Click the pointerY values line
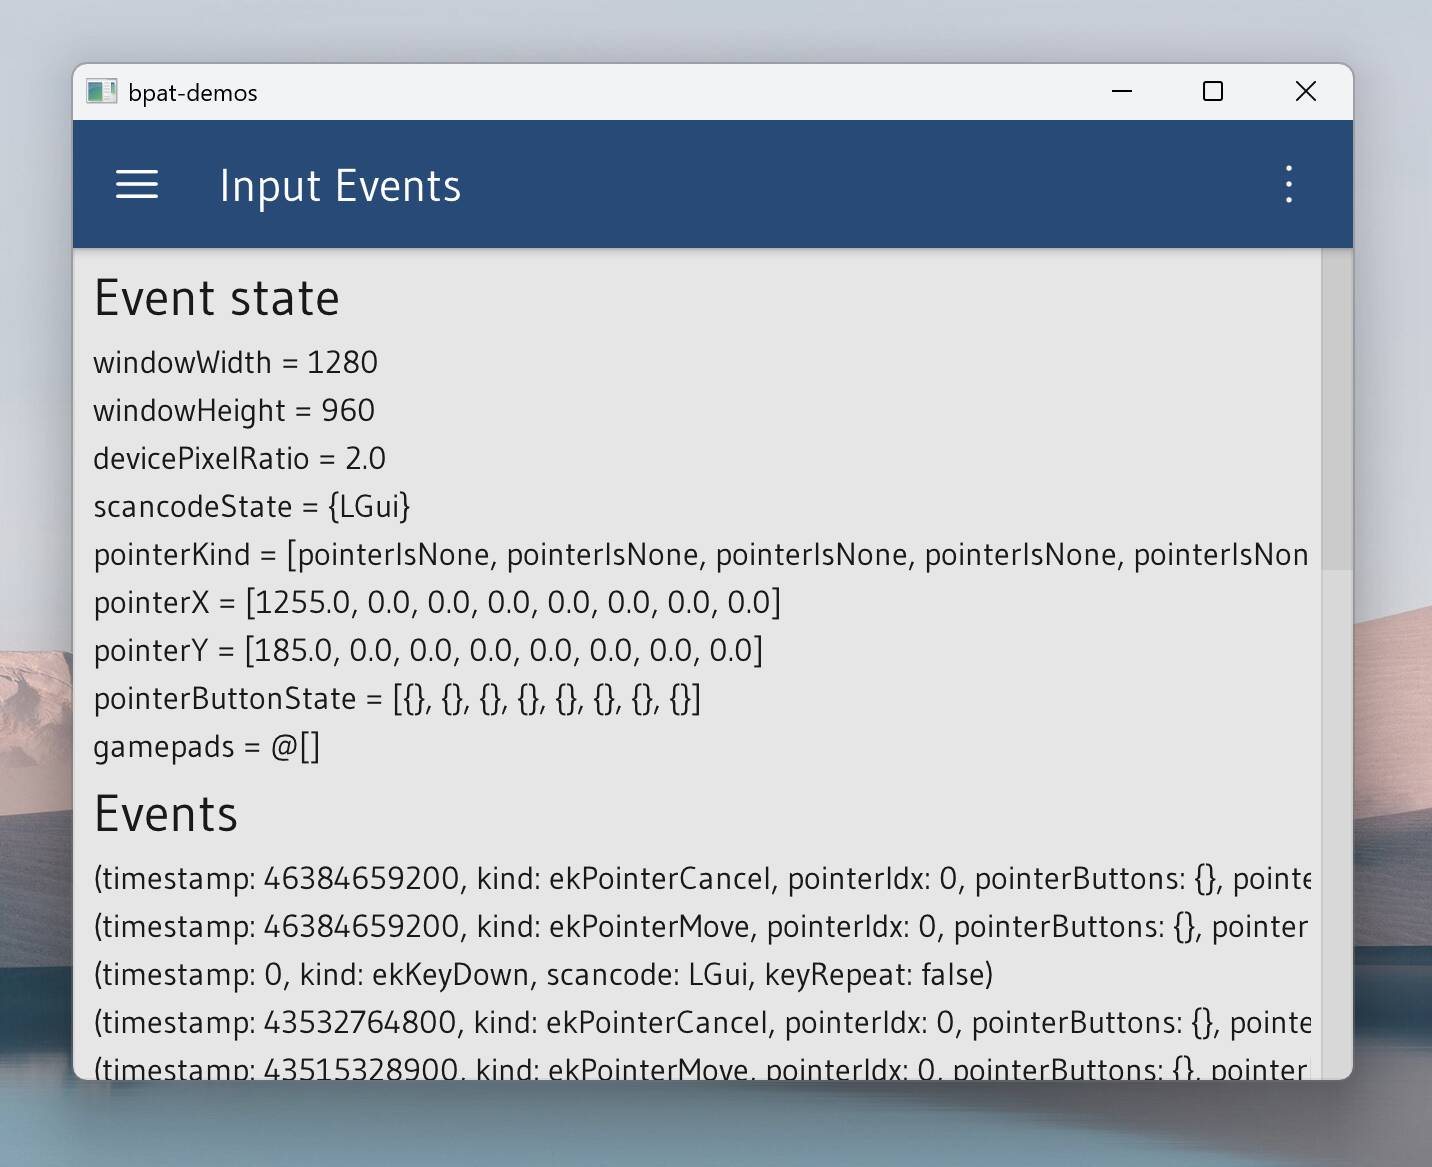1432x1167 pixels. click(x=428, y=650)
